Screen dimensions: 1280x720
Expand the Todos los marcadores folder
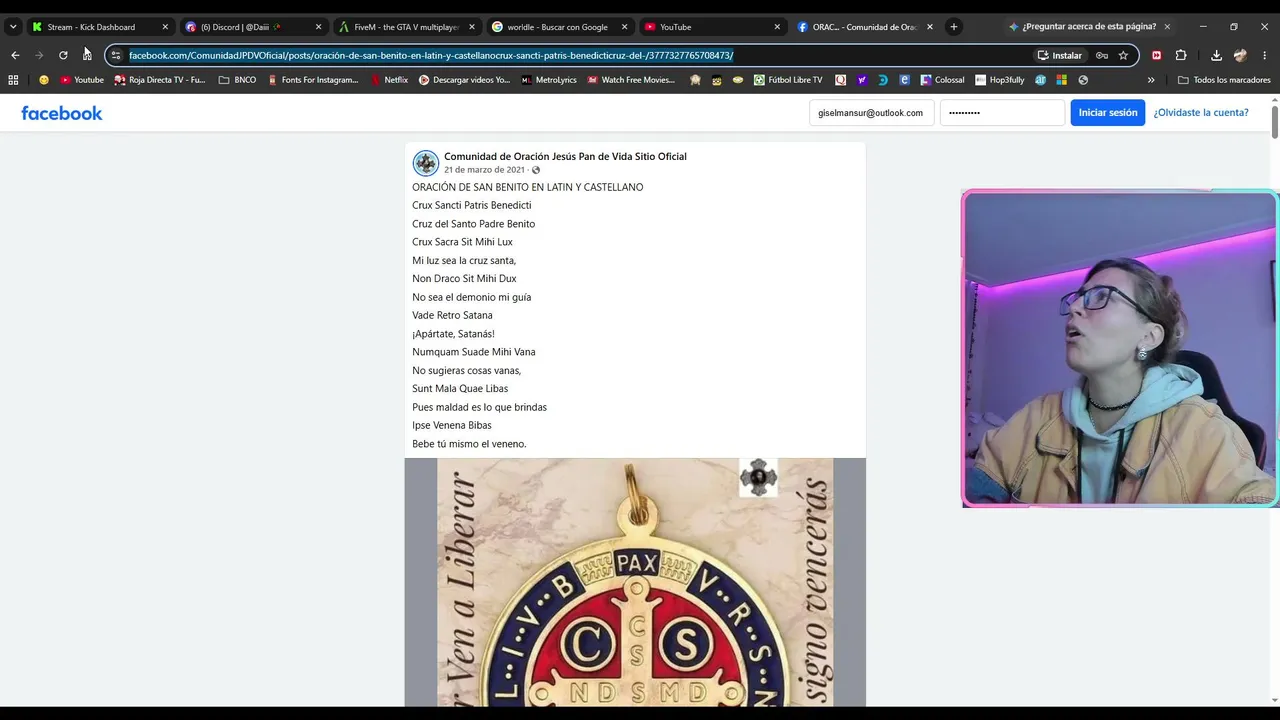pos(1224,80)
